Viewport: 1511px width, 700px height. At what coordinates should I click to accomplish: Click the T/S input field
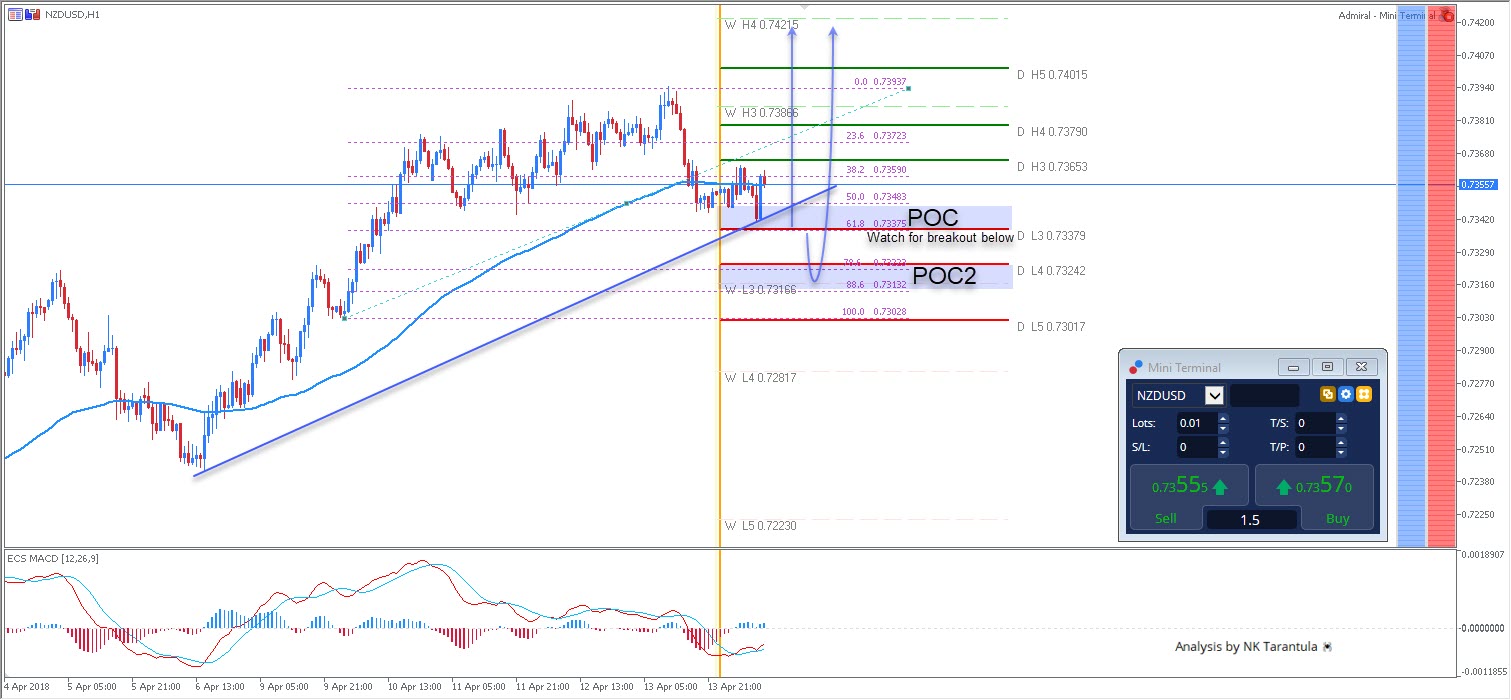[1315, 423]
